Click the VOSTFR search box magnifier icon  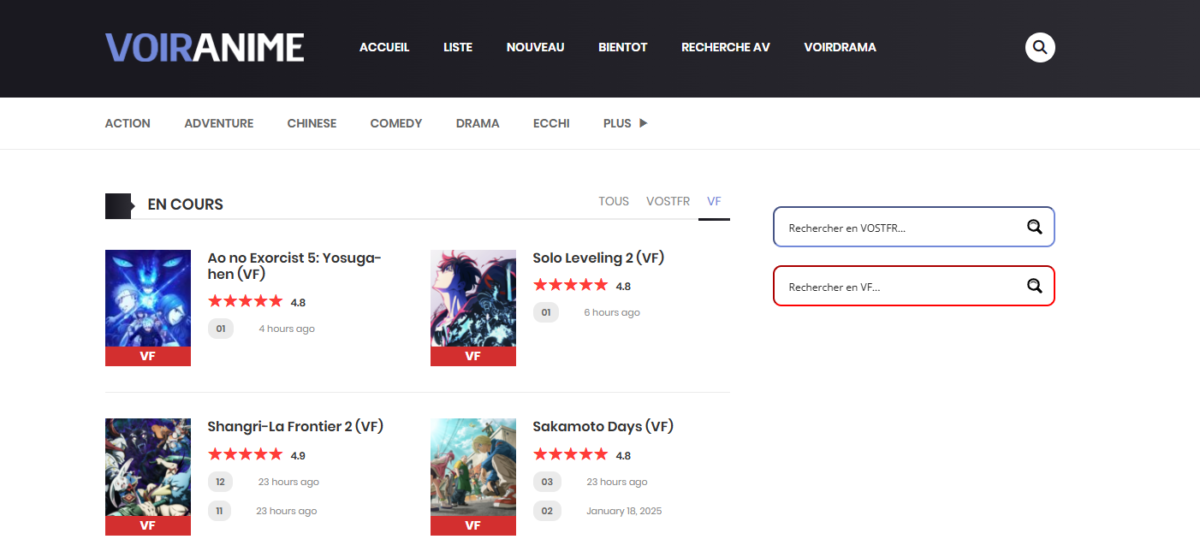point(1034,227)
